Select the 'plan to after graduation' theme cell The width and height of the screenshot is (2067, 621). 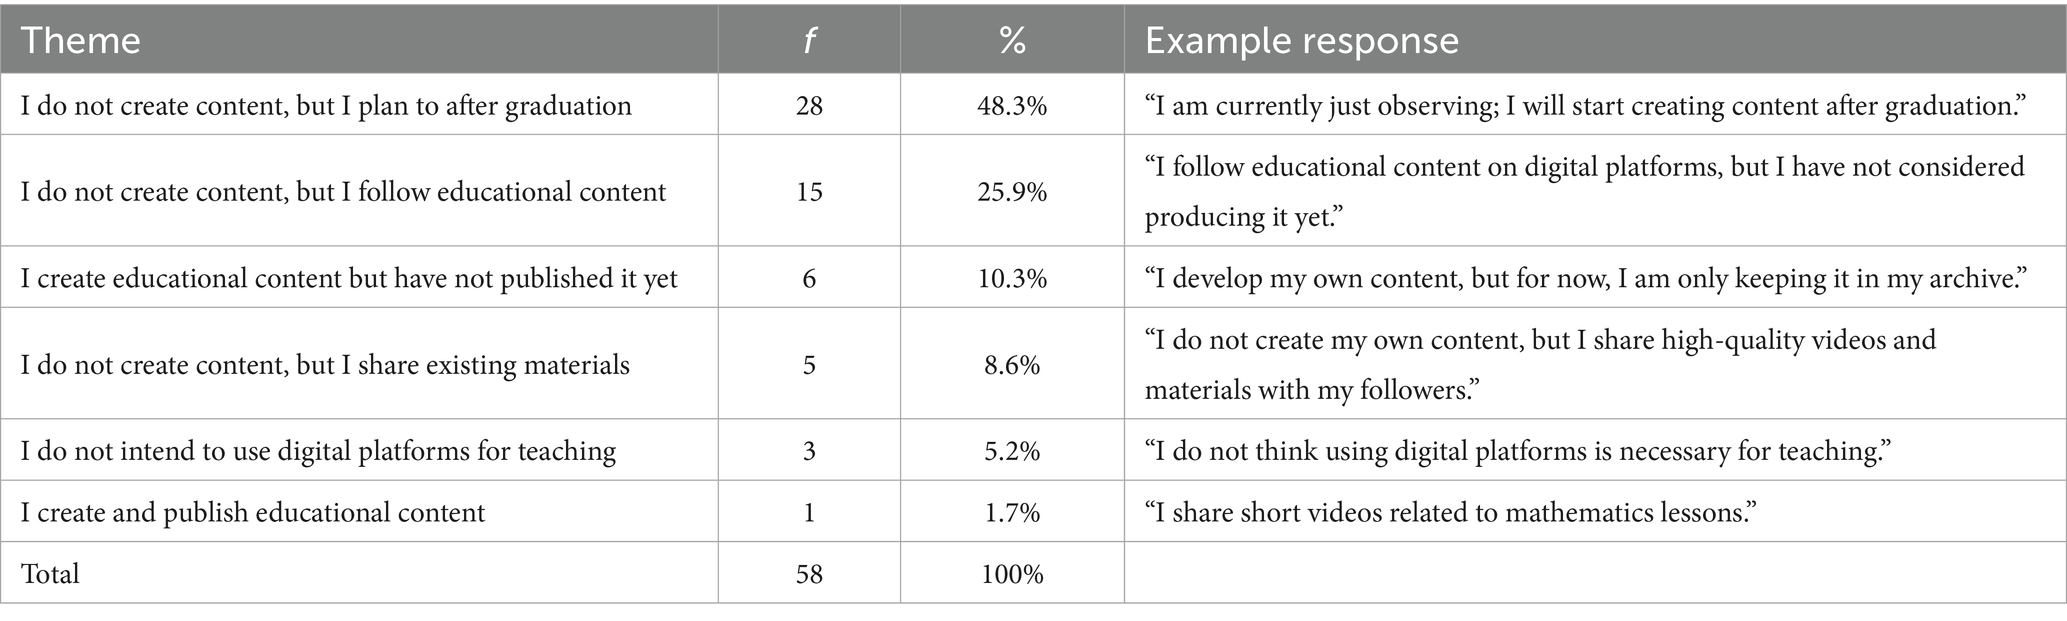click(x=326, y=106)
